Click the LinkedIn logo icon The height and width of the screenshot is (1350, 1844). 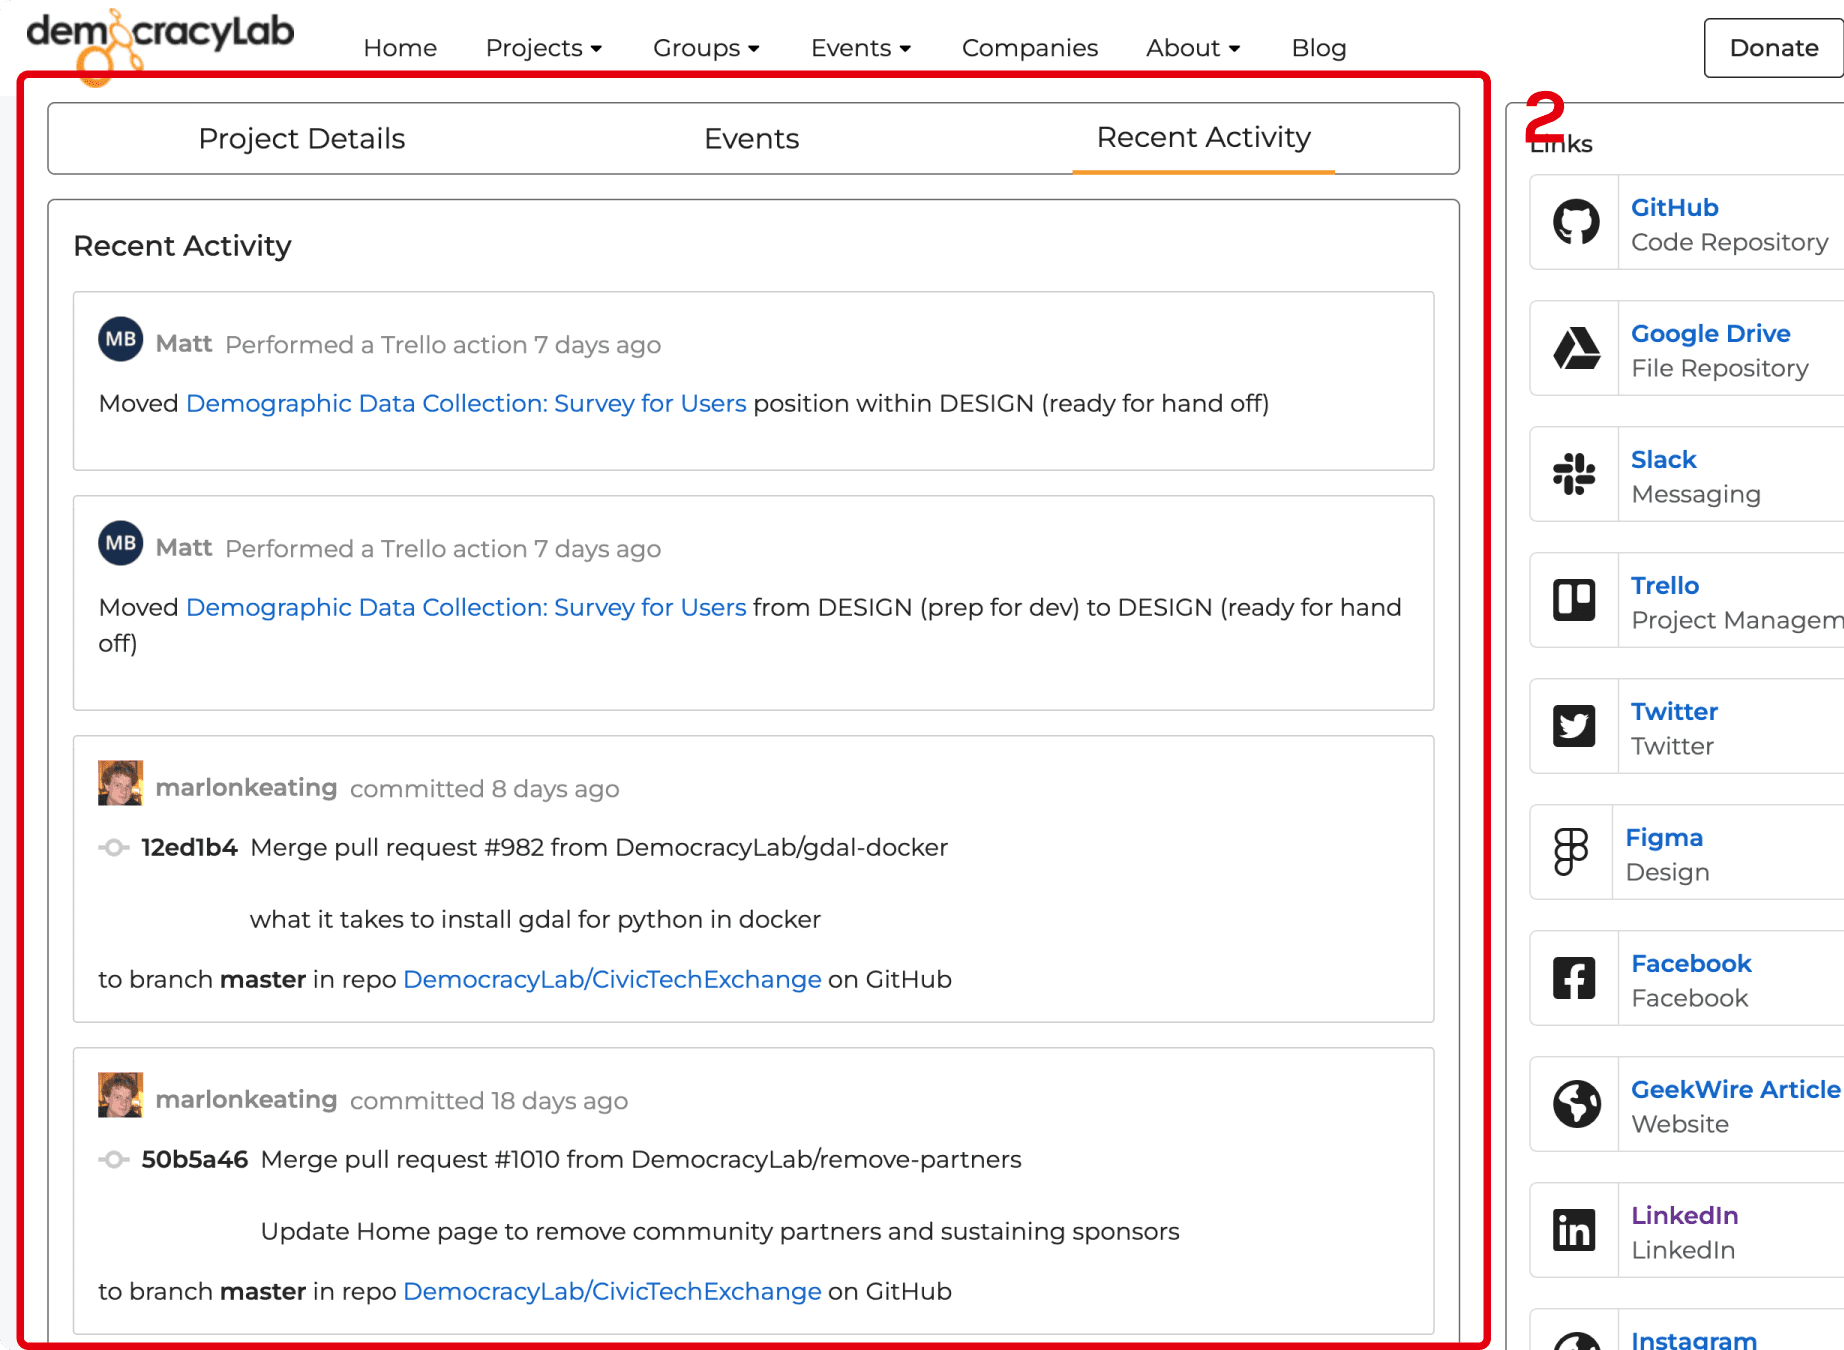pos(1575,1230)
